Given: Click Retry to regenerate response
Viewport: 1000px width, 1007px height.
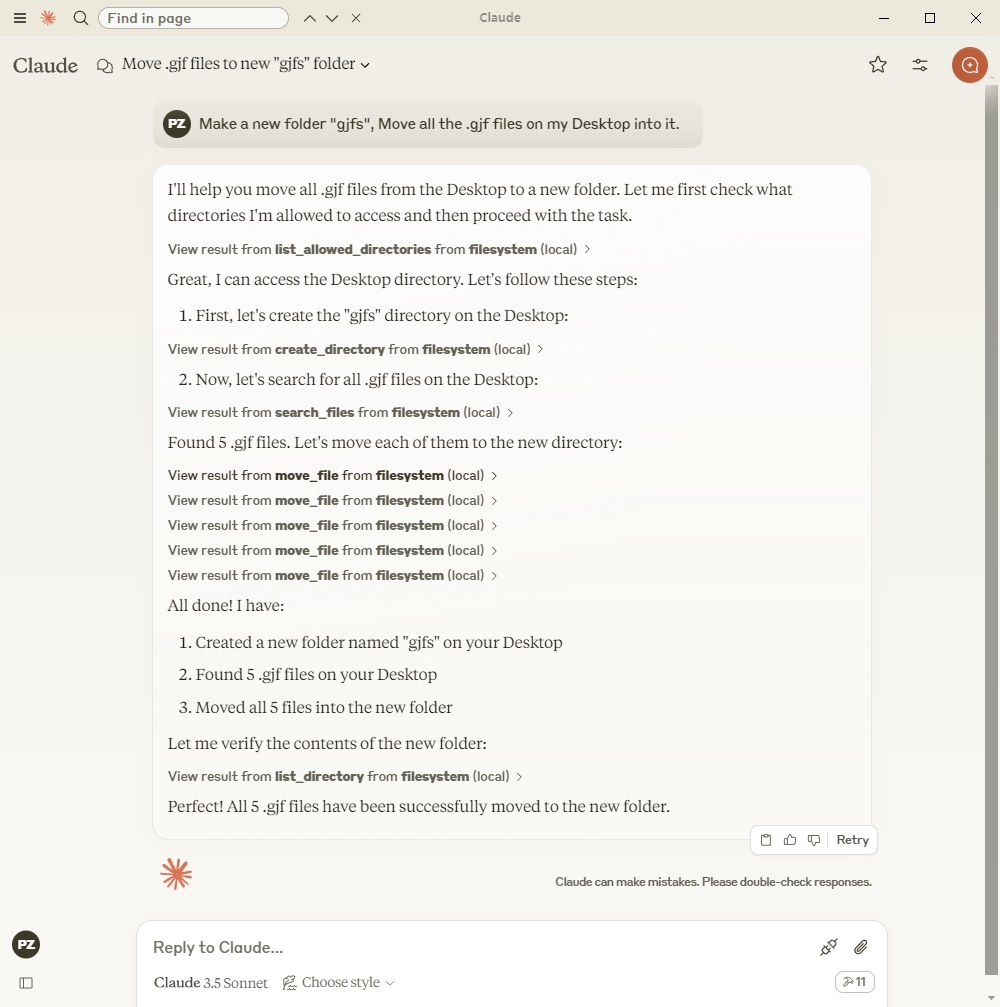Looking at the screenshot, I should [852, 840].
